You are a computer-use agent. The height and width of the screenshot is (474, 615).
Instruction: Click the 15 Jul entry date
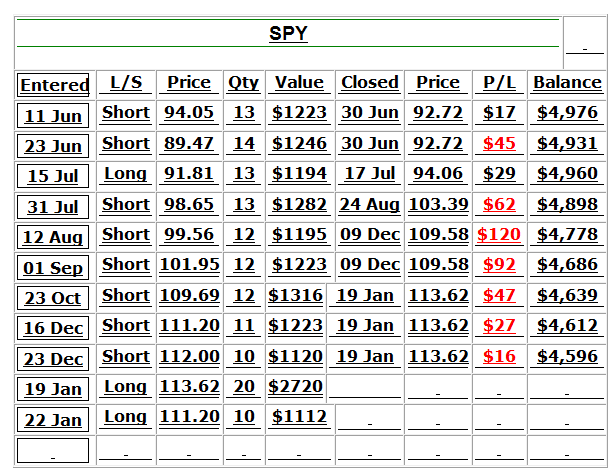(54, 176)
